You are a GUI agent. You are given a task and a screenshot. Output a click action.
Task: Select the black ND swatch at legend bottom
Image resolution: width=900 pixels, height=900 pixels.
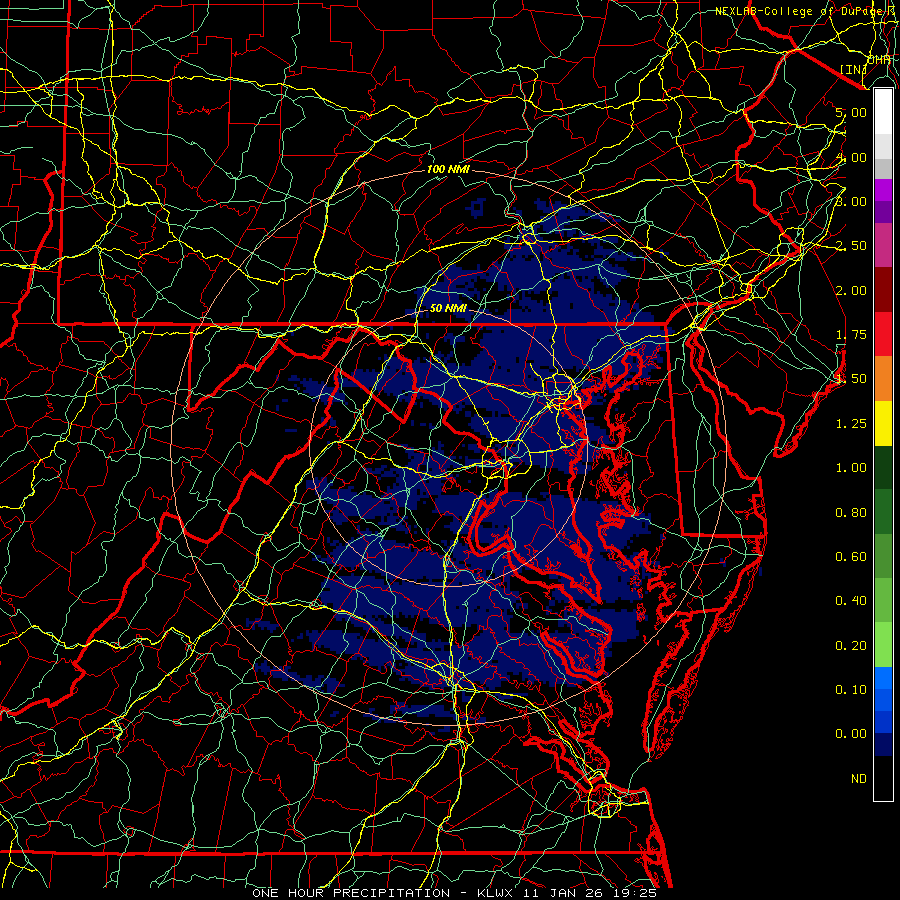pyautogui.click(x=883, y=778)
